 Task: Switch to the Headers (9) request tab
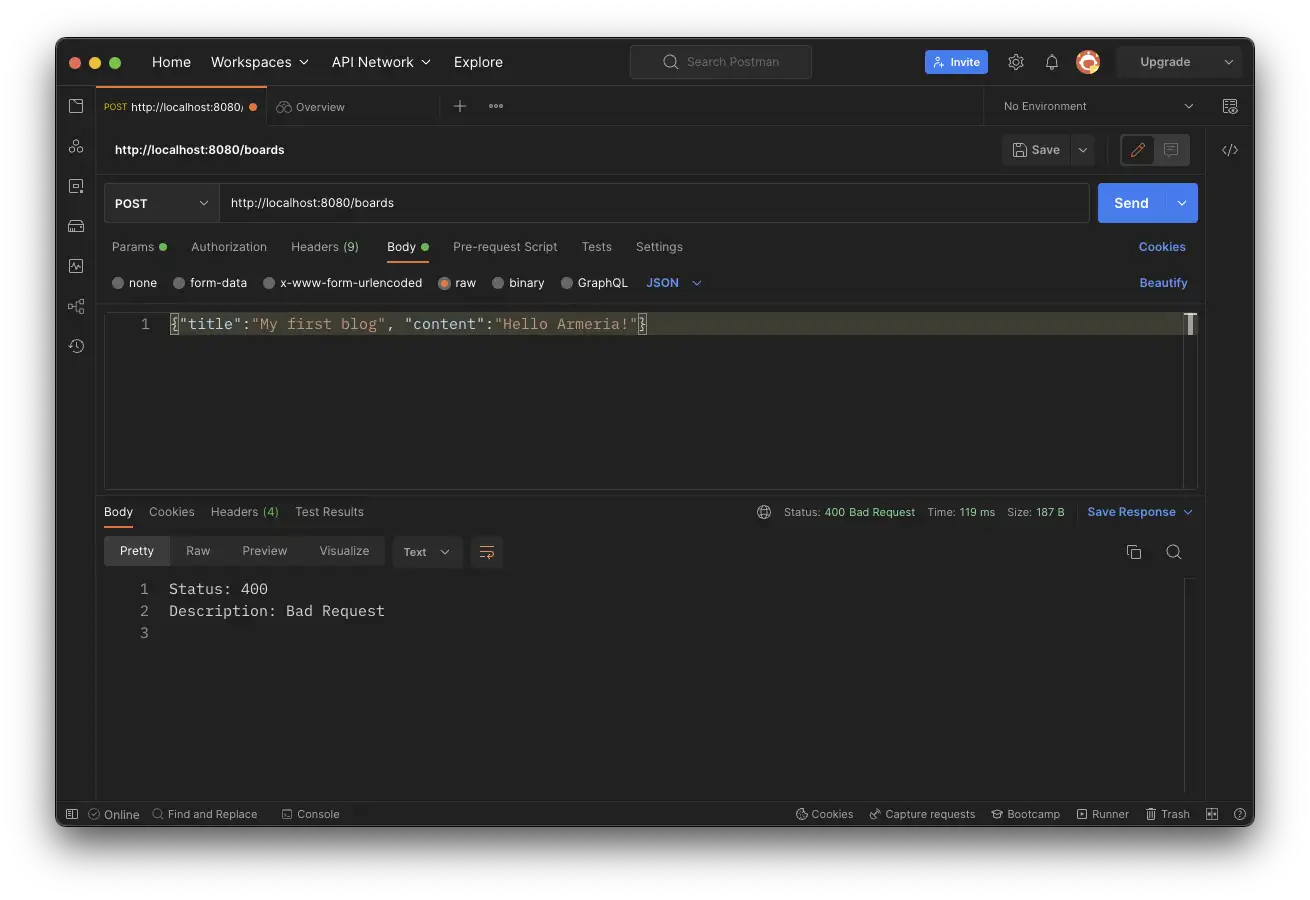325,247
